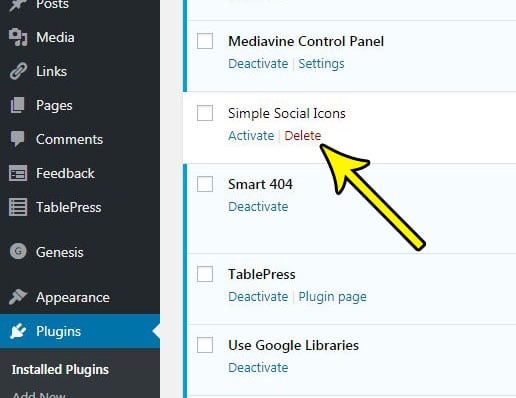The image size is (516, 398).
Task: Open the Media library icon
Action: pos(18,37)
